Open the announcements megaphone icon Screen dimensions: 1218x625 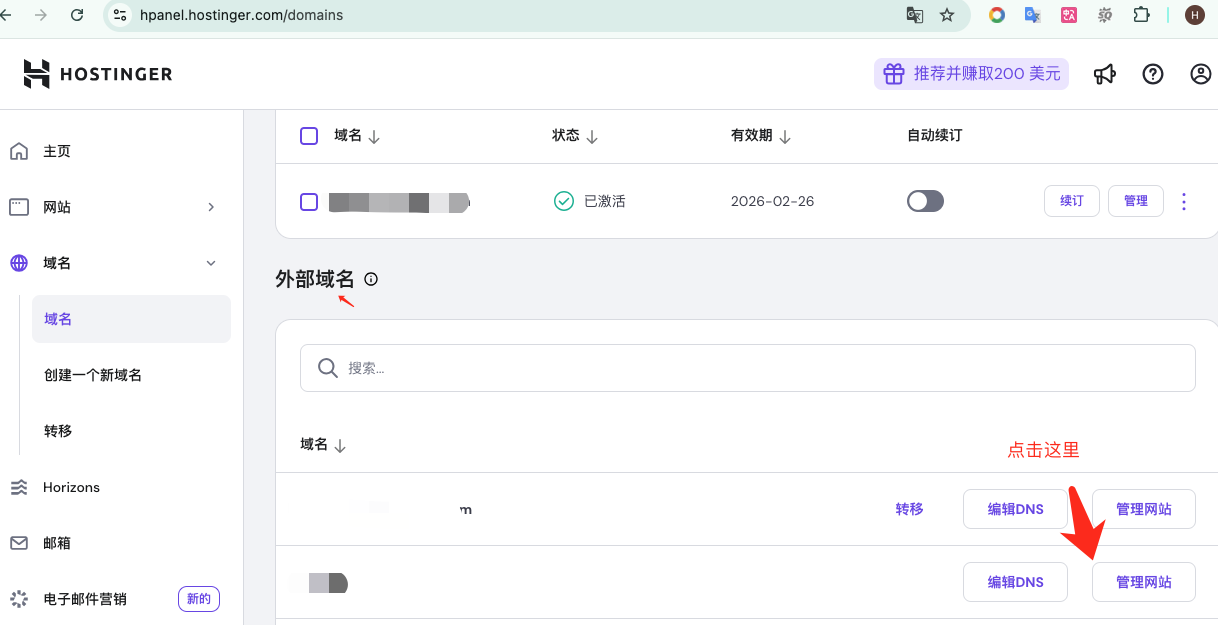[1104, 74]
